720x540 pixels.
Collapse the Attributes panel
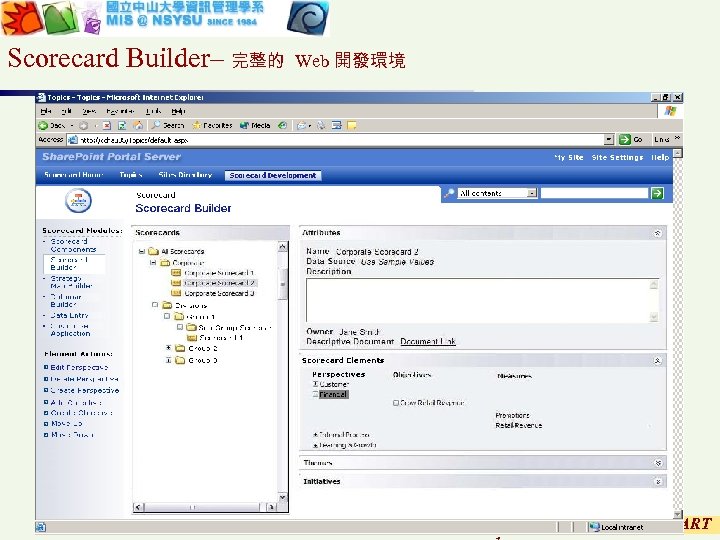tap(658, 233)
